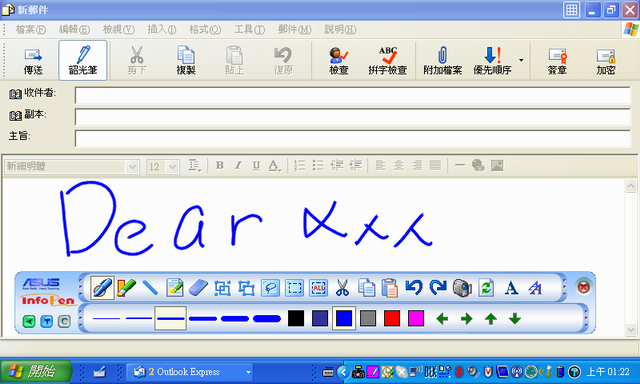
Task: Choose the second thinnest line width
Action: [139, 318]
